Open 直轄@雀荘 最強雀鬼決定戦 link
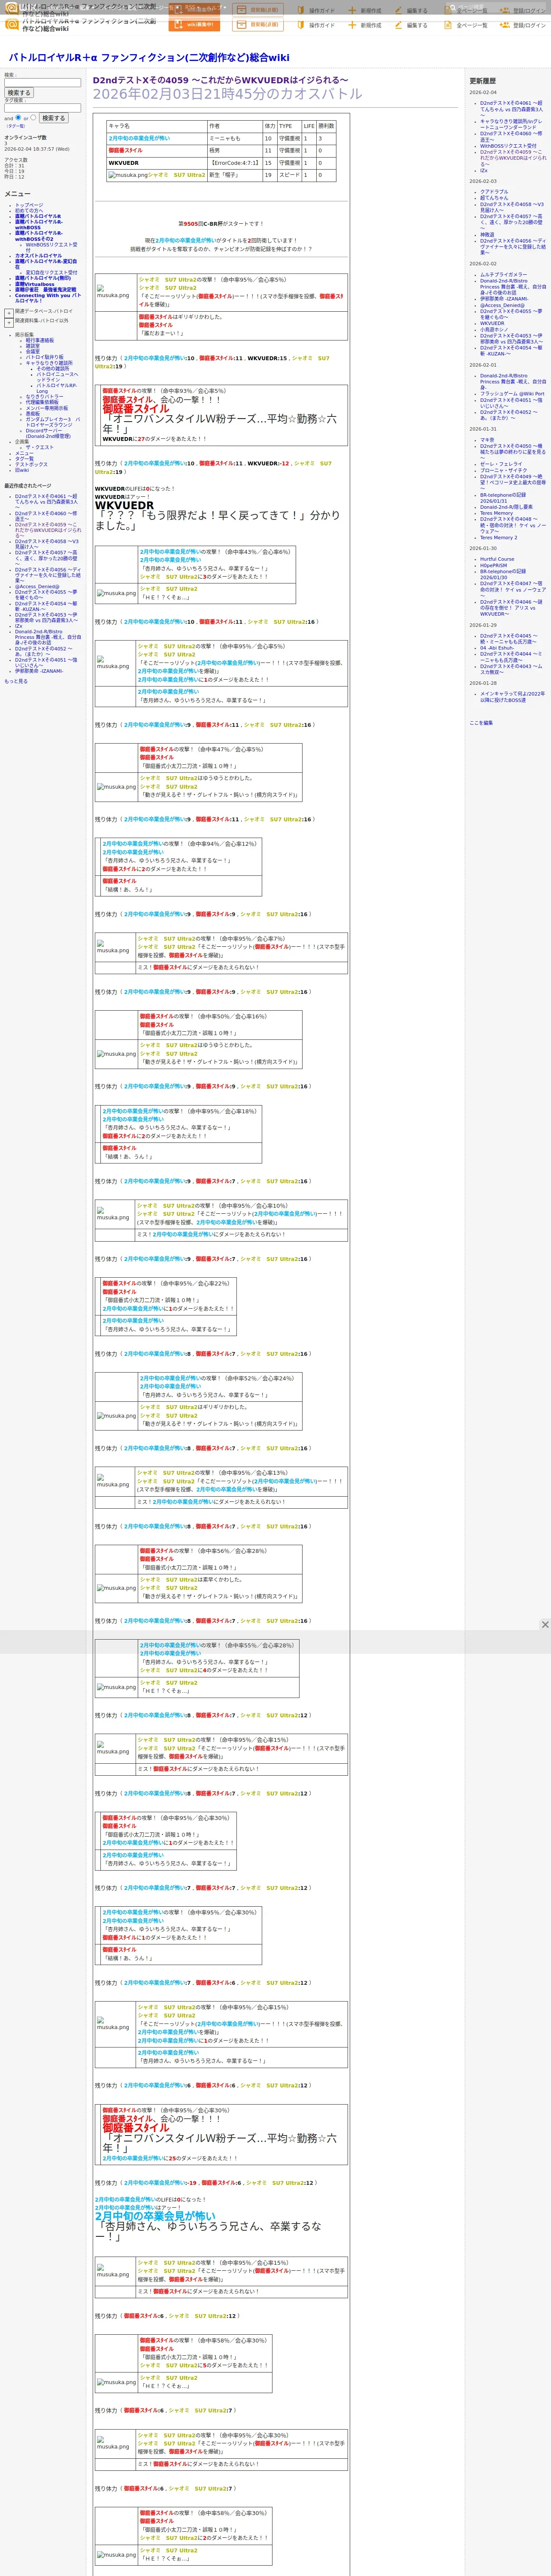Screen dimensions: 551x2576 click(45, 290)
